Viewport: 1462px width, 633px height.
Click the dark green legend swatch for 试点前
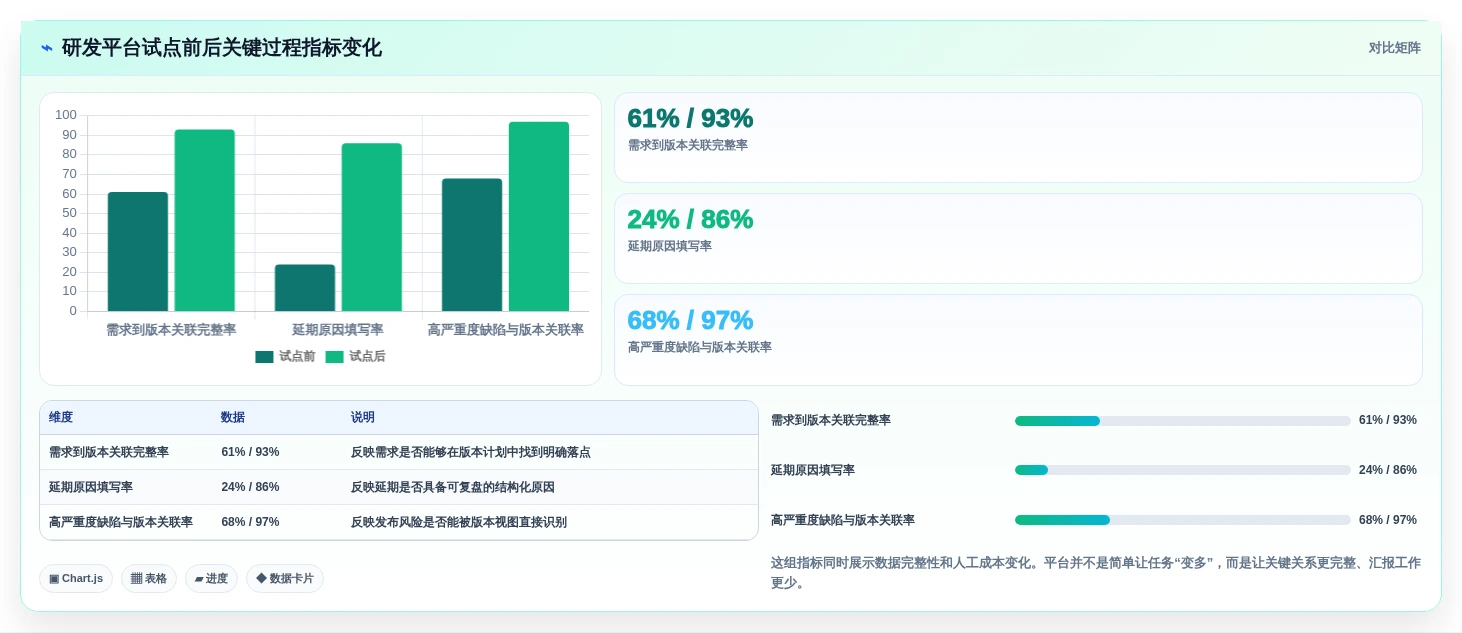coord(264,357)
